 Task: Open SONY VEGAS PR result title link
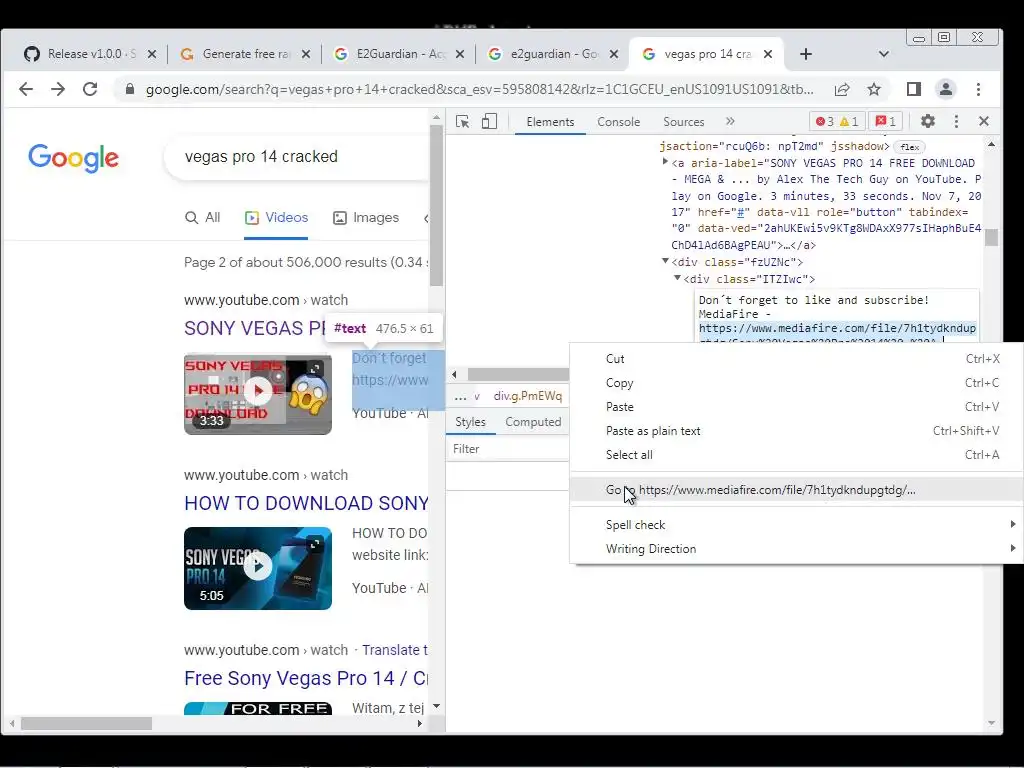(255, 328)
